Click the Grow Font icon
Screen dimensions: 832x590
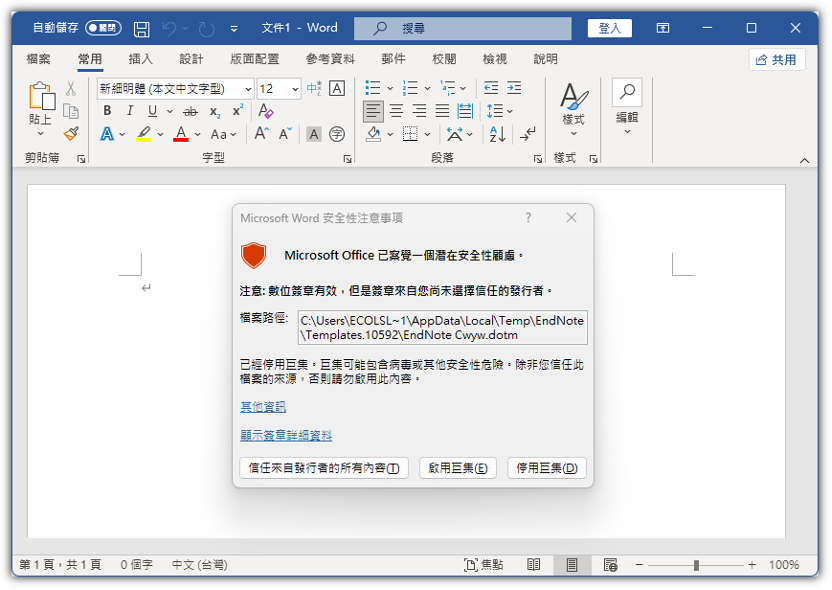tap(262, 134)
